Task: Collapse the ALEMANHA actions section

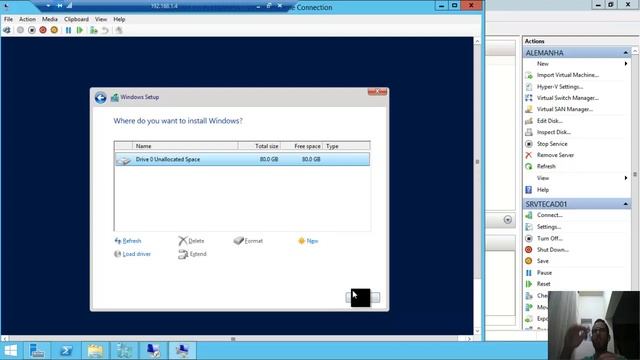Action: [626, 53]
